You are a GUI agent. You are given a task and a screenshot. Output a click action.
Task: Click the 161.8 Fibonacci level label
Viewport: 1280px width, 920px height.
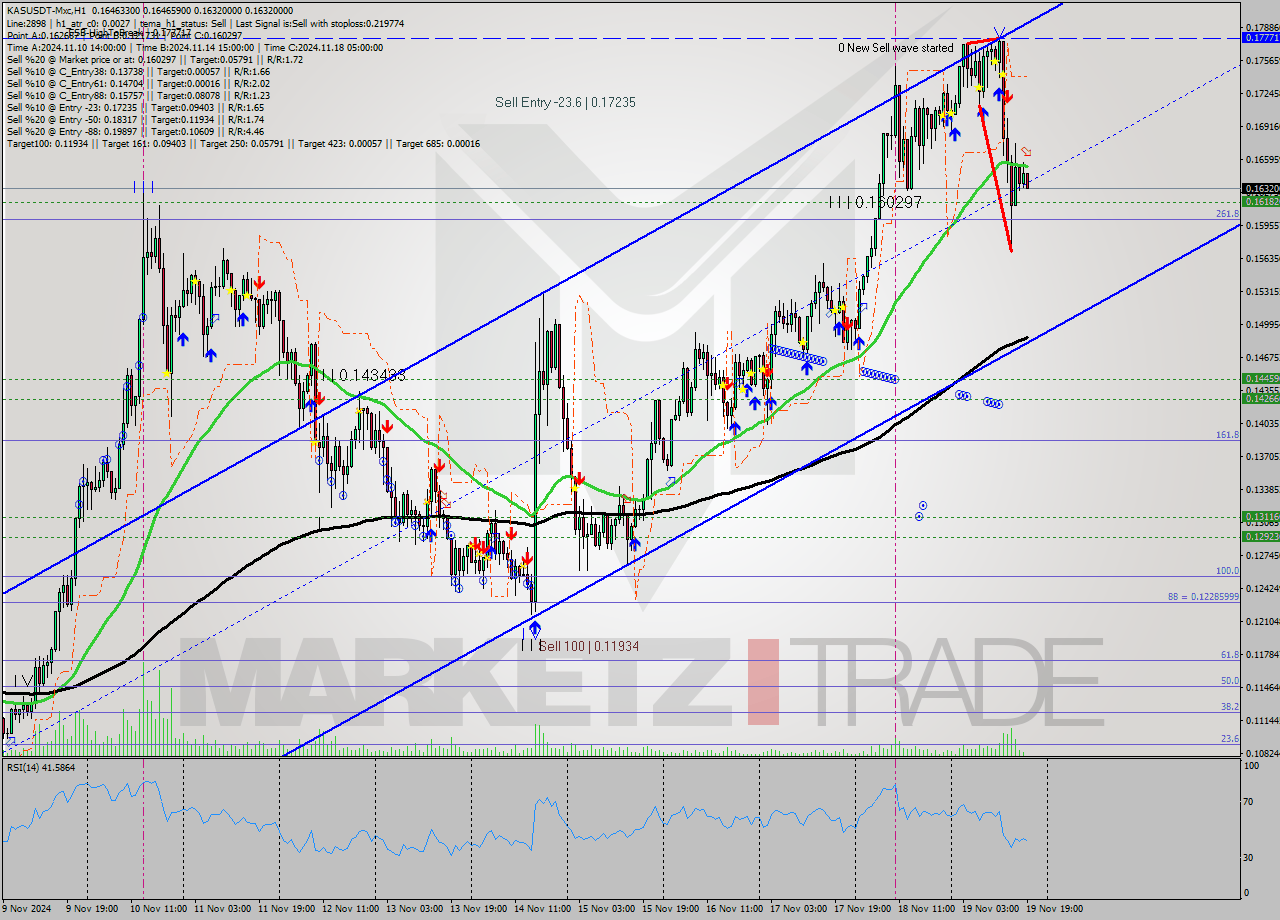(x=1227, y=435)
